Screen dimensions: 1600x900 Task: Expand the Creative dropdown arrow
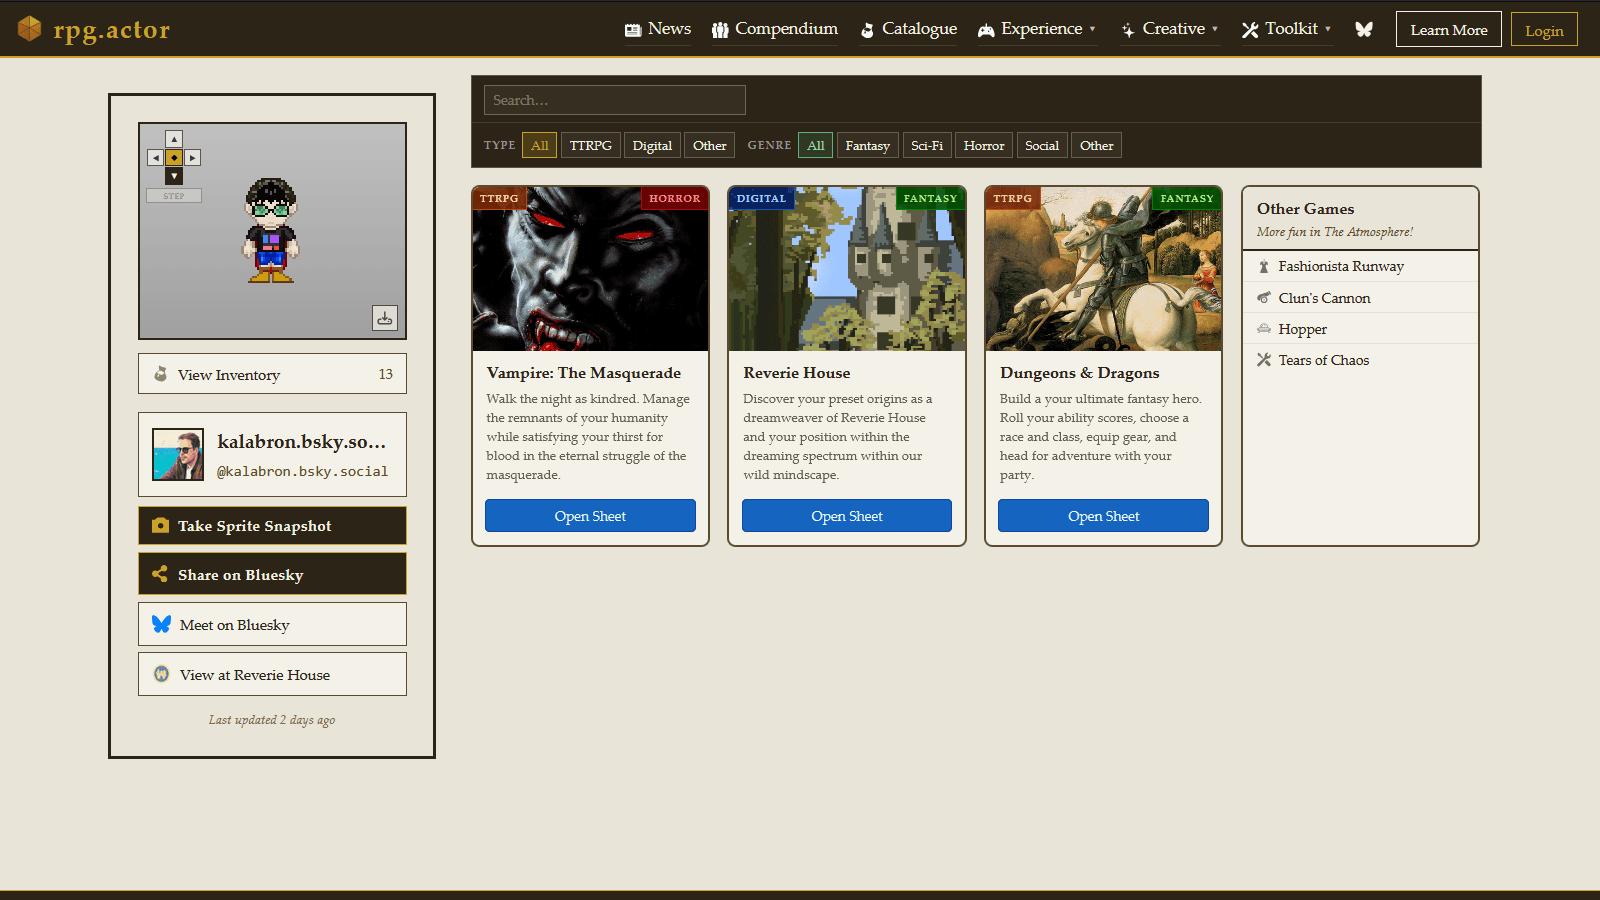[1215, 30]
